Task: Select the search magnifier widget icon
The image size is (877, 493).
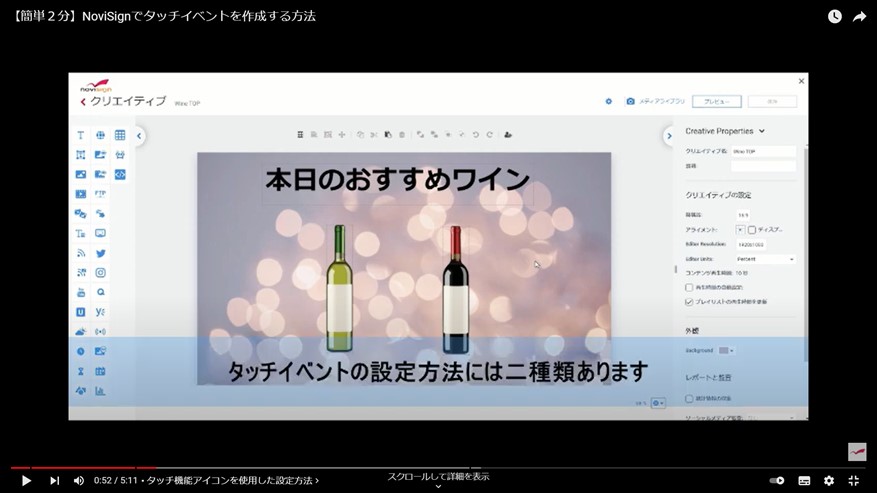Action: pos(100,292)
